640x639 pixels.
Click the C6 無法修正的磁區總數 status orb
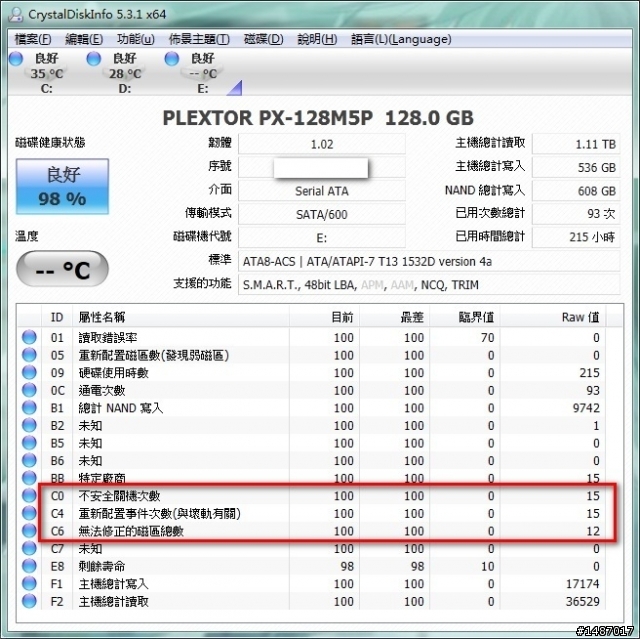pos(29,530)
